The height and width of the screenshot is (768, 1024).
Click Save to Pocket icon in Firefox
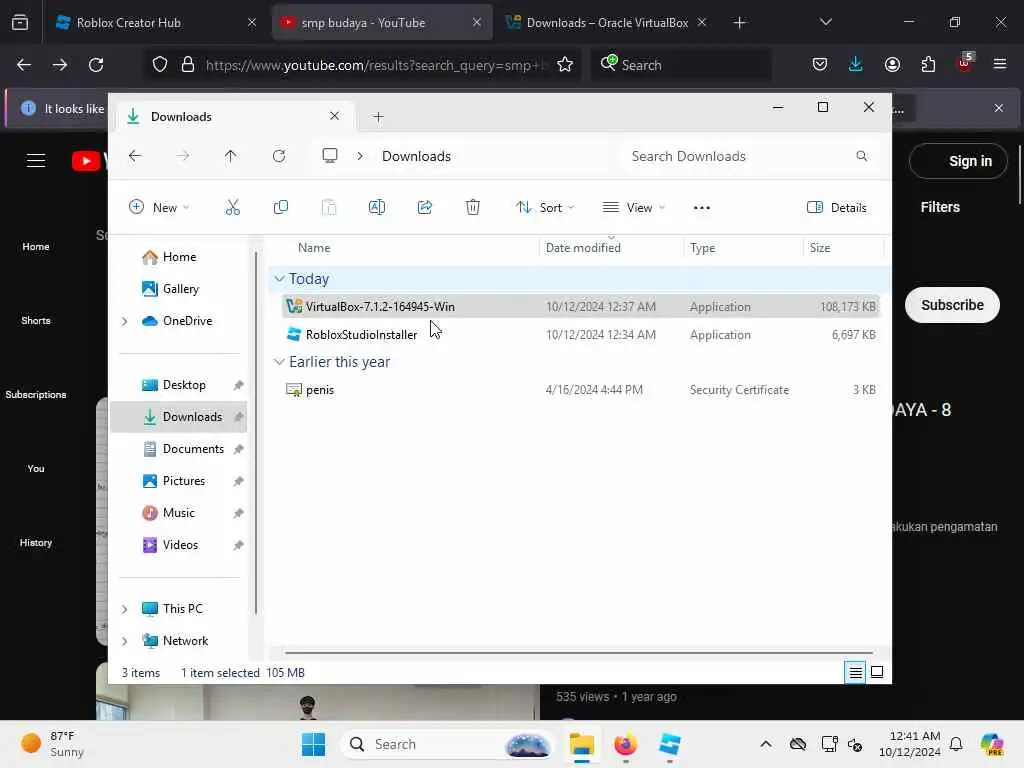820,65
